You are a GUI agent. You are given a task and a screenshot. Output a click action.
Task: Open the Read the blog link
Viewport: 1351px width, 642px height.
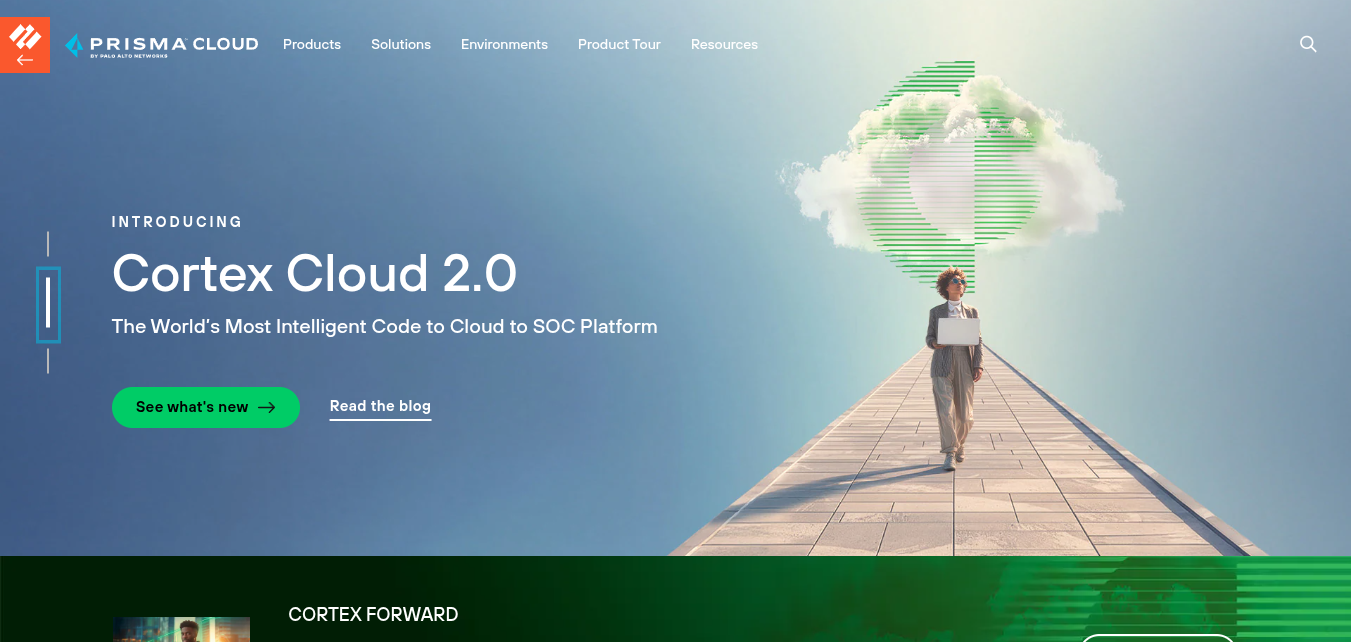point(380,406)
